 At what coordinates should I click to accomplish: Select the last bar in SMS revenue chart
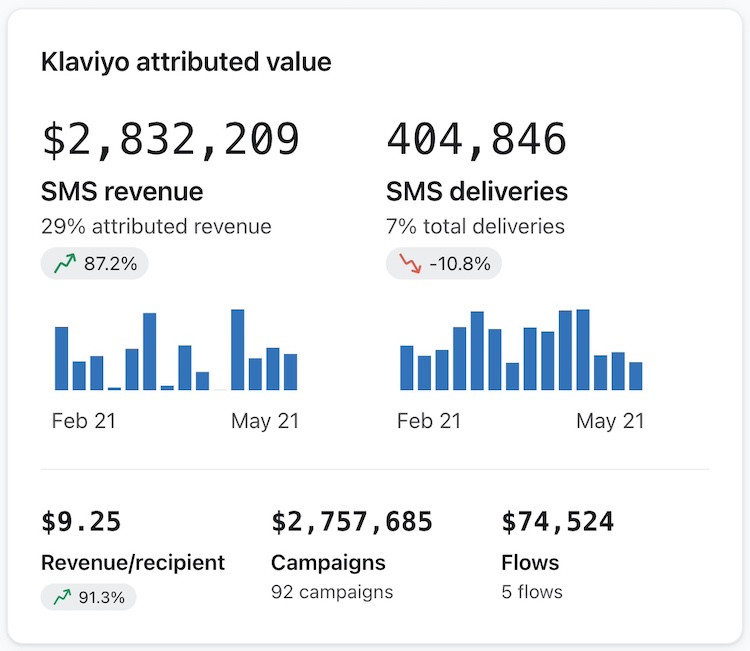pos(290,371)
